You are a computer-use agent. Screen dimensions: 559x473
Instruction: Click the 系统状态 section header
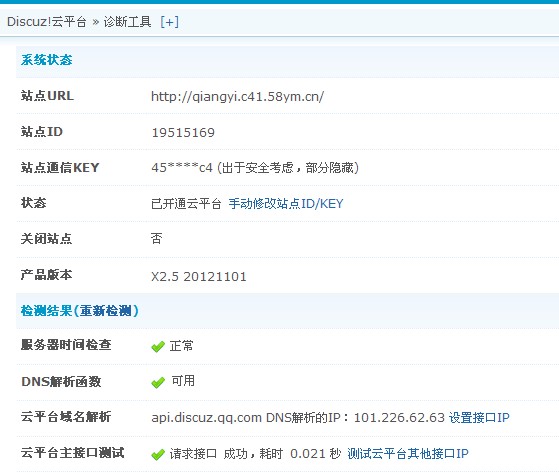pyautogui.click(x=46, y=60)
